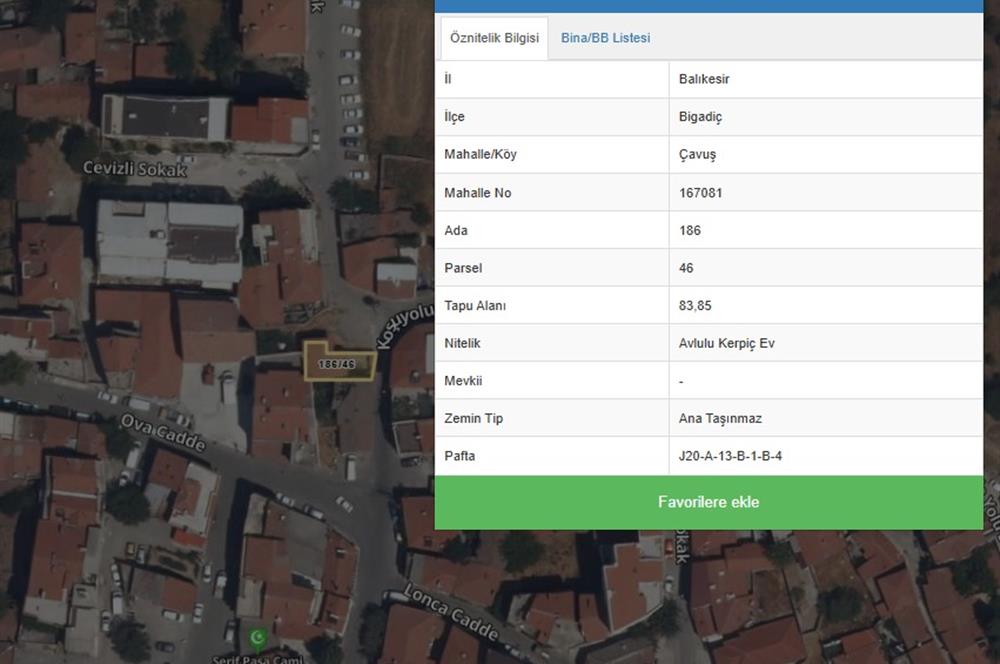Select the Pafta code J20-A-13-B-1-B-4
The image size is (1000, 664).
730,456
